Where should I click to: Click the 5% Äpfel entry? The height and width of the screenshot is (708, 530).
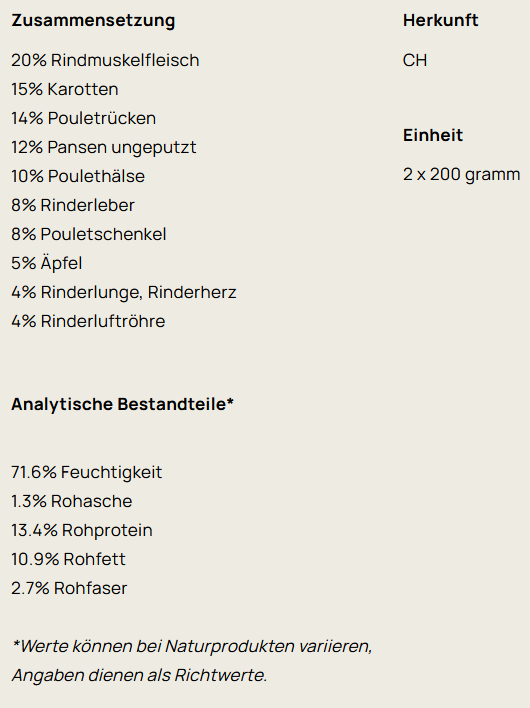pyautogui.click(x=46, y=263)
